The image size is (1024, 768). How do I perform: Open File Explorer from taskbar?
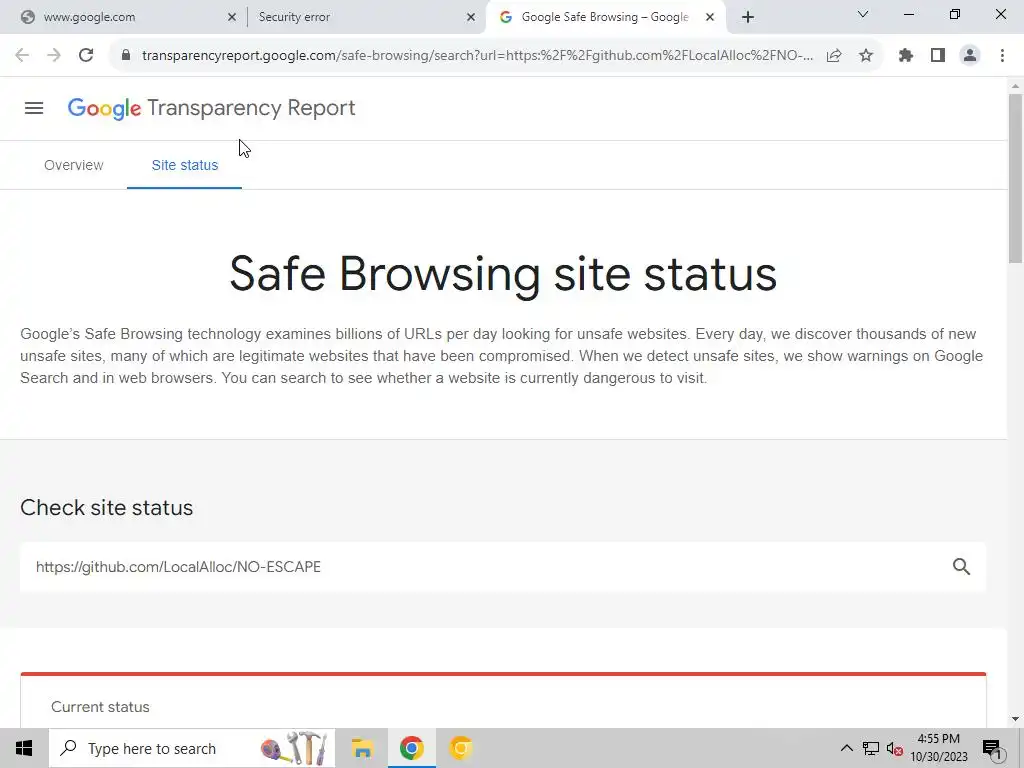pos(362,748)
